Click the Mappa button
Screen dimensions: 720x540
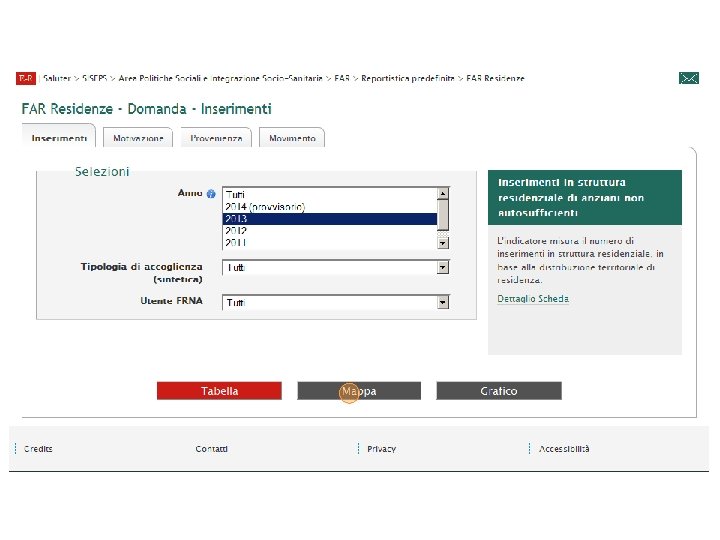click(x=359, y=391)
